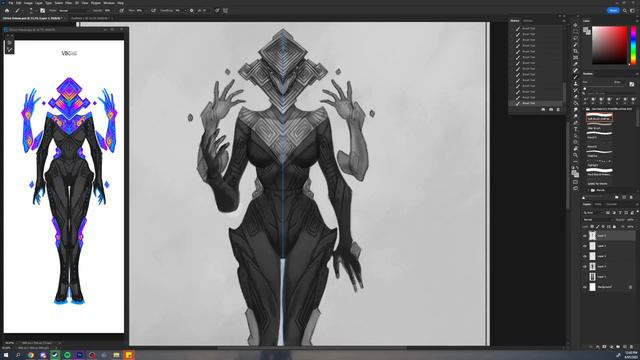Create new adjustment layer icon
The width and height of the screenshot is (640, 360).
[x=611, y=347]
